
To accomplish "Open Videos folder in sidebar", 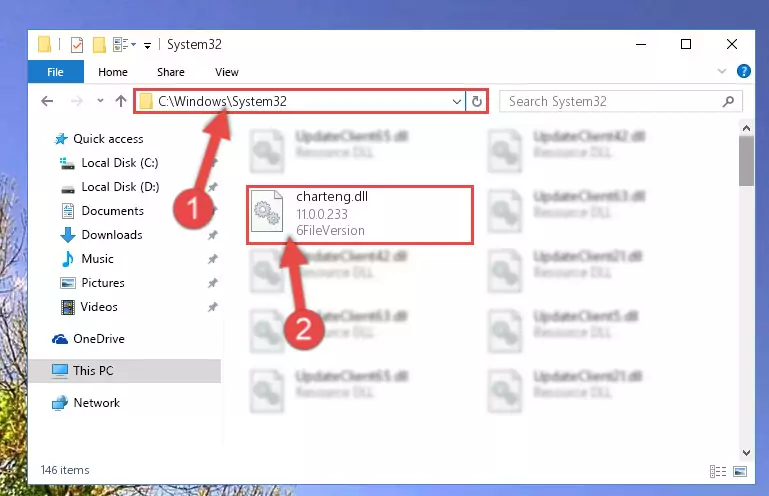I will pos(89,307).
